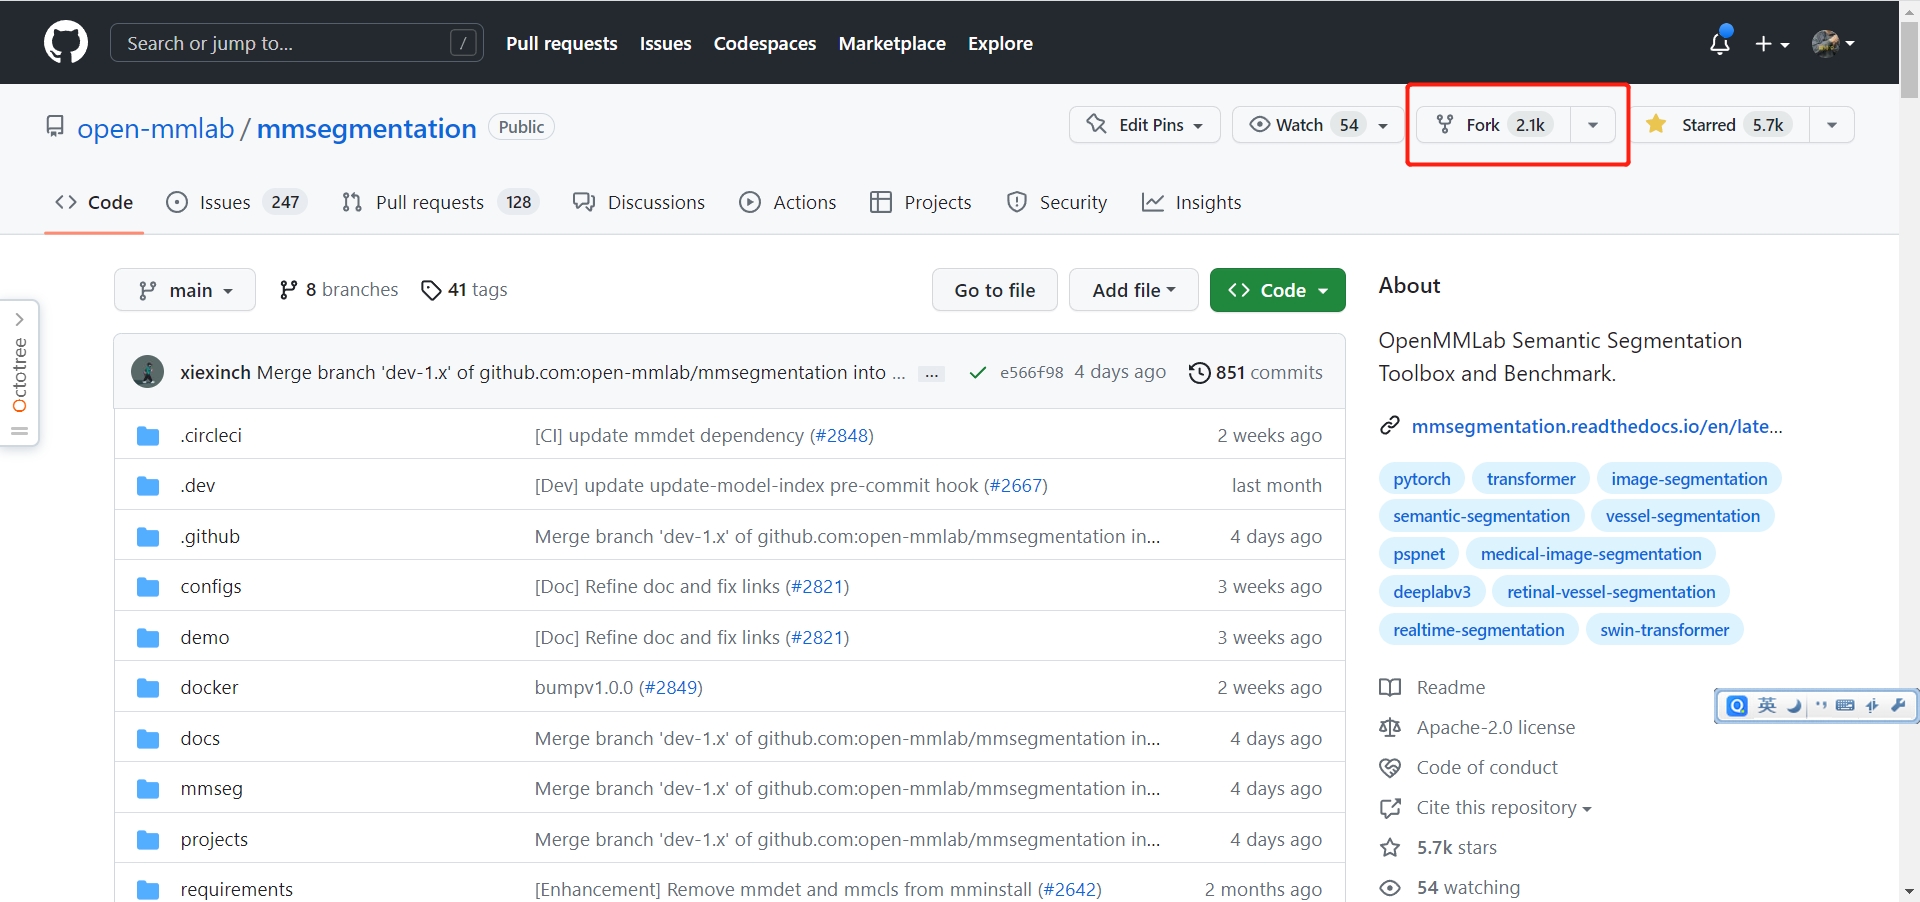This screenshot has width=1920, height=902.
Task: Open the Octotree sidebar panel
Action: (x=19, y=373)
